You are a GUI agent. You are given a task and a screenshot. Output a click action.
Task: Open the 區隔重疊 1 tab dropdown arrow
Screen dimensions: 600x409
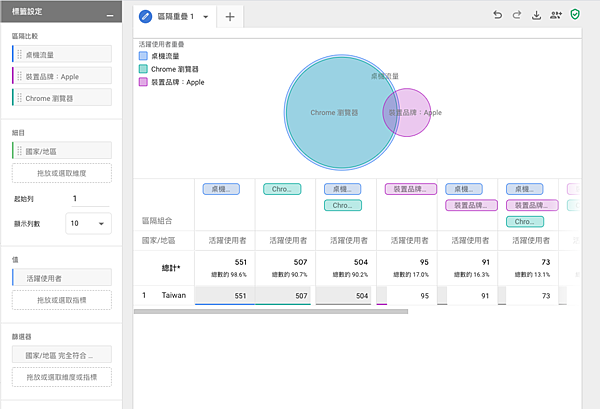(x=205, y=17)
